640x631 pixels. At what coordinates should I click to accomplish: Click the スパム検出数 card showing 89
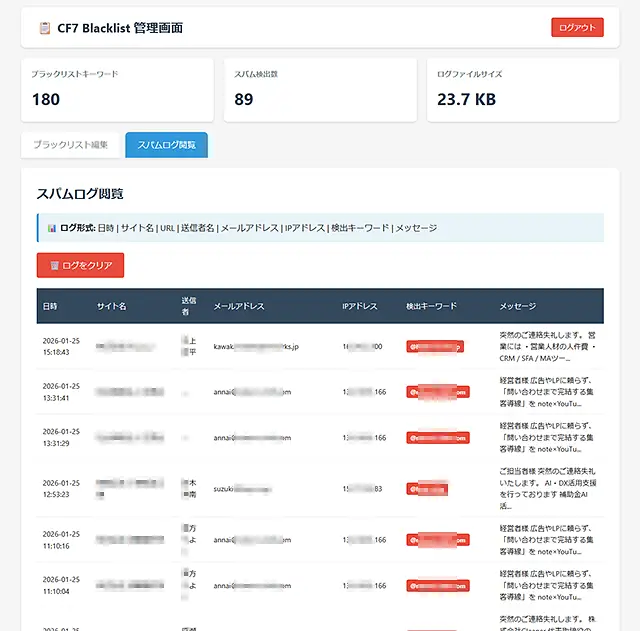click(320, 90)
